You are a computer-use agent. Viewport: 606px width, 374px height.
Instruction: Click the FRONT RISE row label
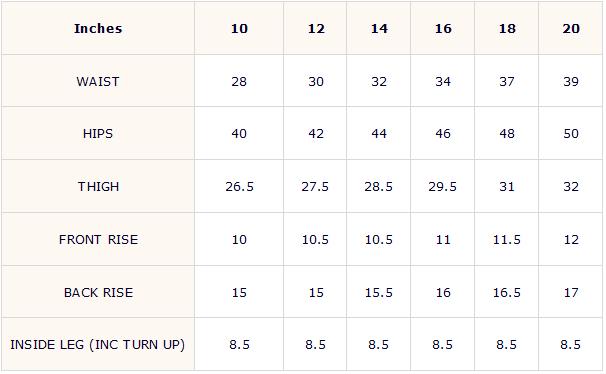point(99,240)
